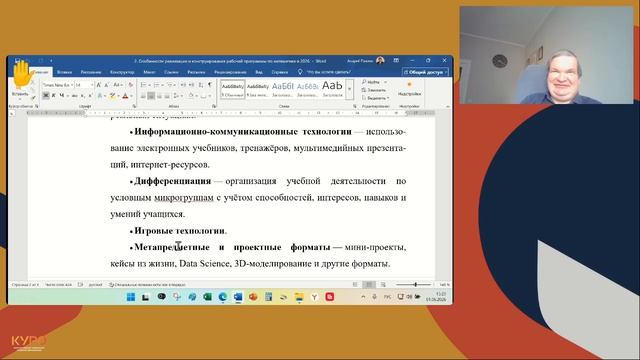Open the Insert ribbon tab
The height and width of the screenshot is (360, 640).
click(x=64, y=72)
